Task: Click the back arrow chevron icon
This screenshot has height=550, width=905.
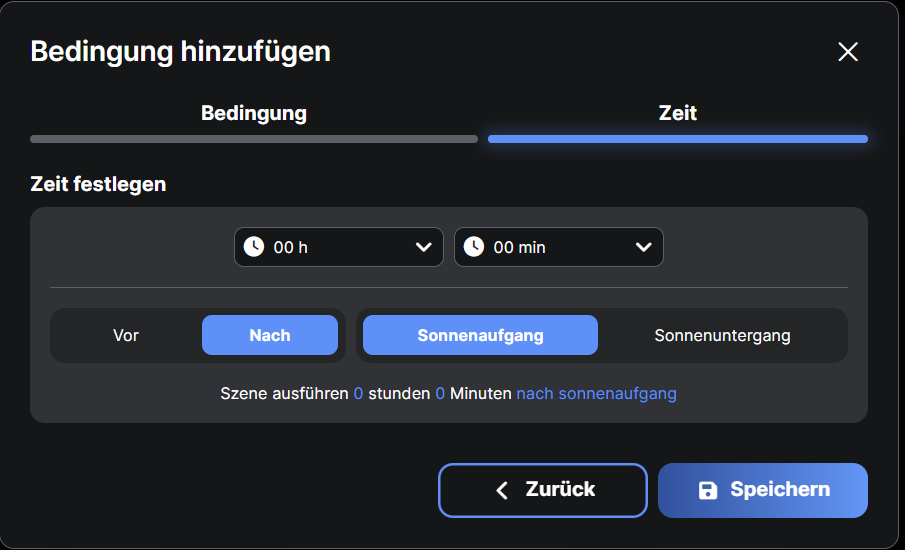Action: [x=502, y=490]
